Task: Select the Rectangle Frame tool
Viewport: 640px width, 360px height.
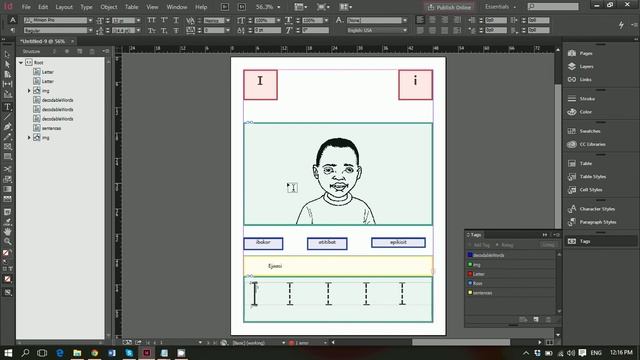Action: (7, 147)
